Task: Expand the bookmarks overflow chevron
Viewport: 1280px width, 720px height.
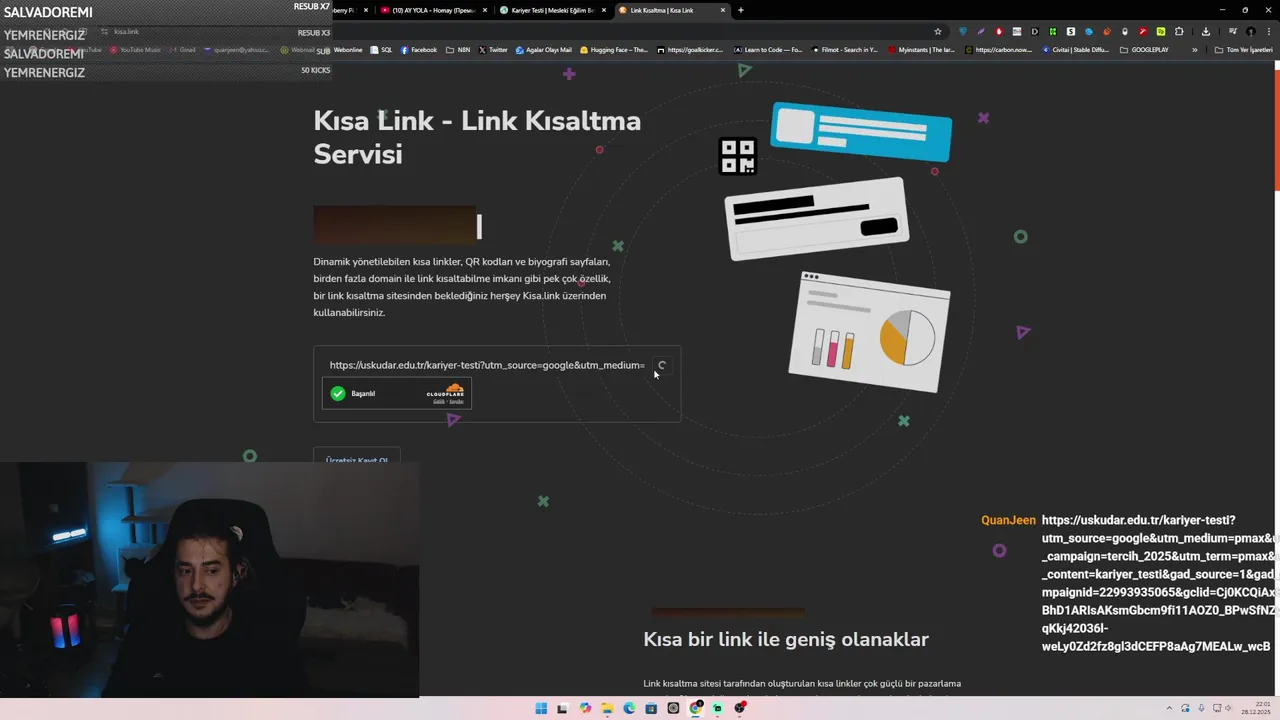Action: coord(1195,50)
